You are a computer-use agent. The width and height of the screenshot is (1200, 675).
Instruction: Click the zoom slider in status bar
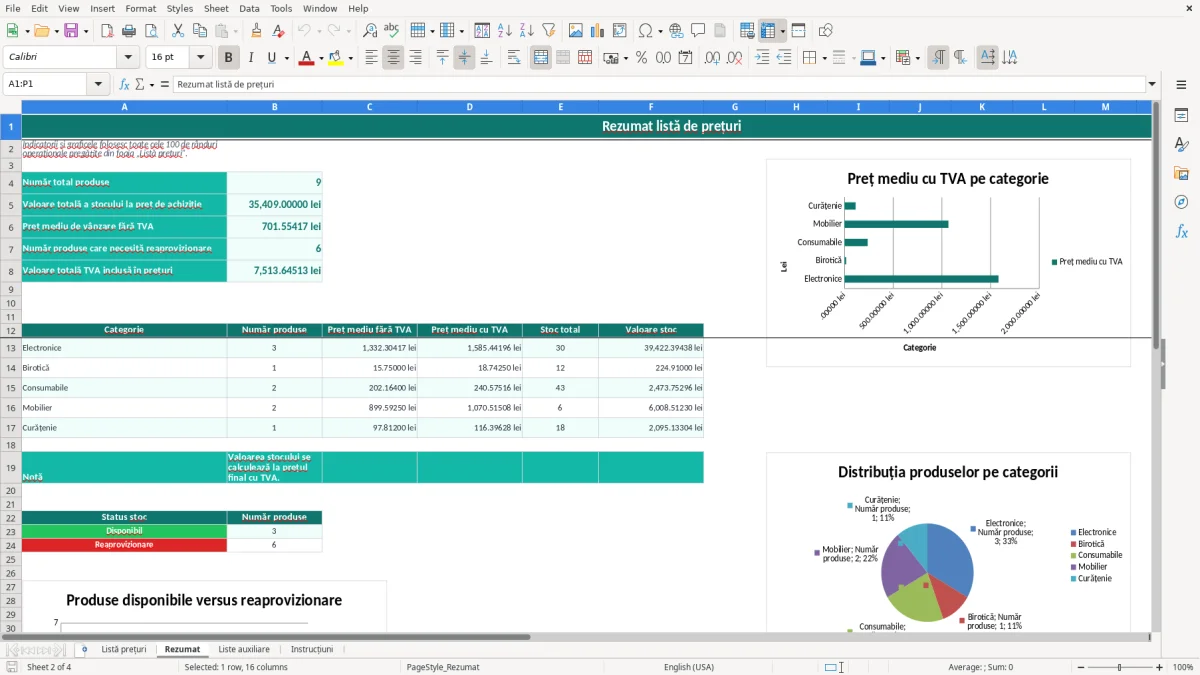tap(1118, 667)
